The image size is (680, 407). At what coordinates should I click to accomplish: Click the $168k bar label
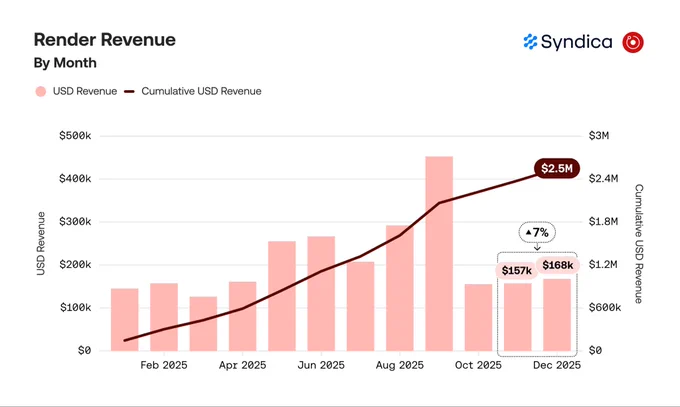(x=558, y=265)
